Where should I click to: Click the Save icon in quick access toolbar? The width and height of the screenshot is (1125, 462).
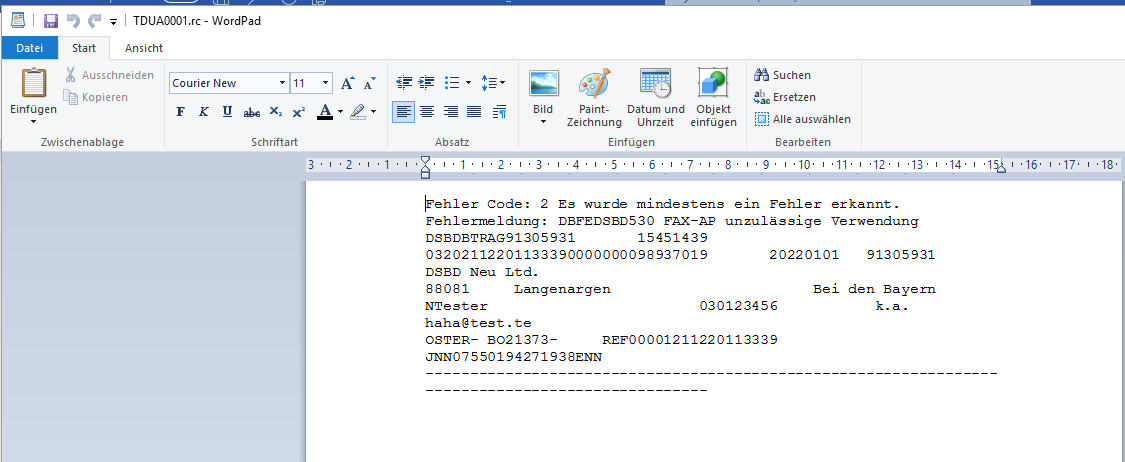[x=51, y=20]
